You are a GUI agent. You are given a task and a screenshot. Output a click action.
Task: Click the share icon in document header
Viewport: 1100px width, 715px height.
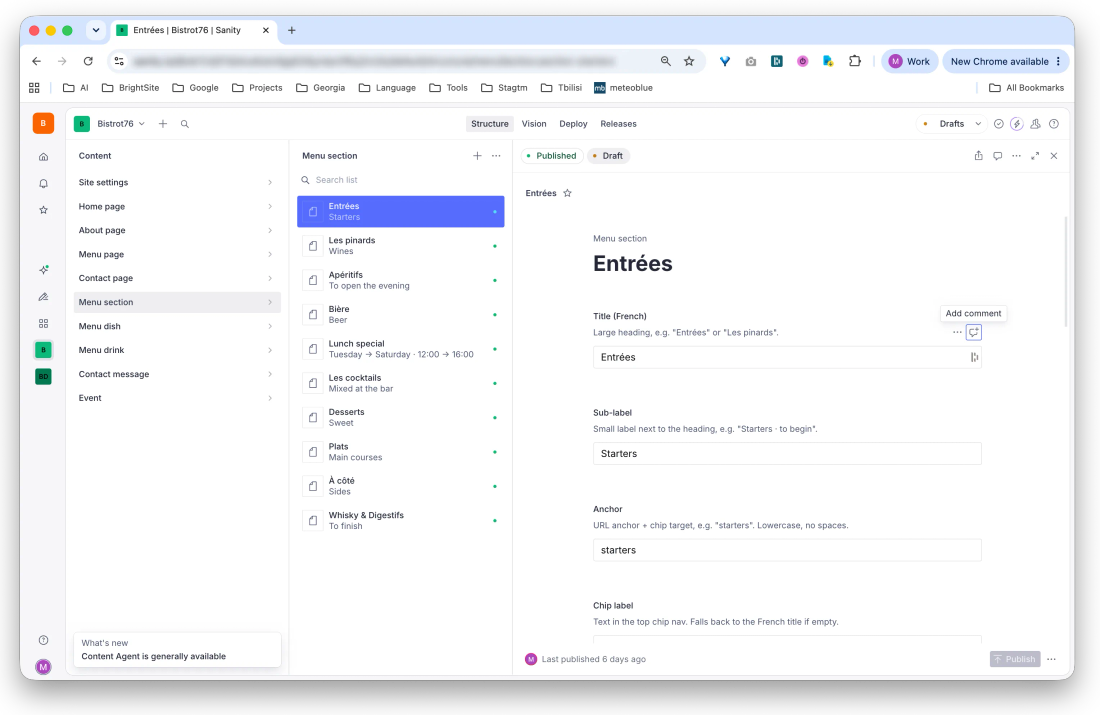(979, 156)
